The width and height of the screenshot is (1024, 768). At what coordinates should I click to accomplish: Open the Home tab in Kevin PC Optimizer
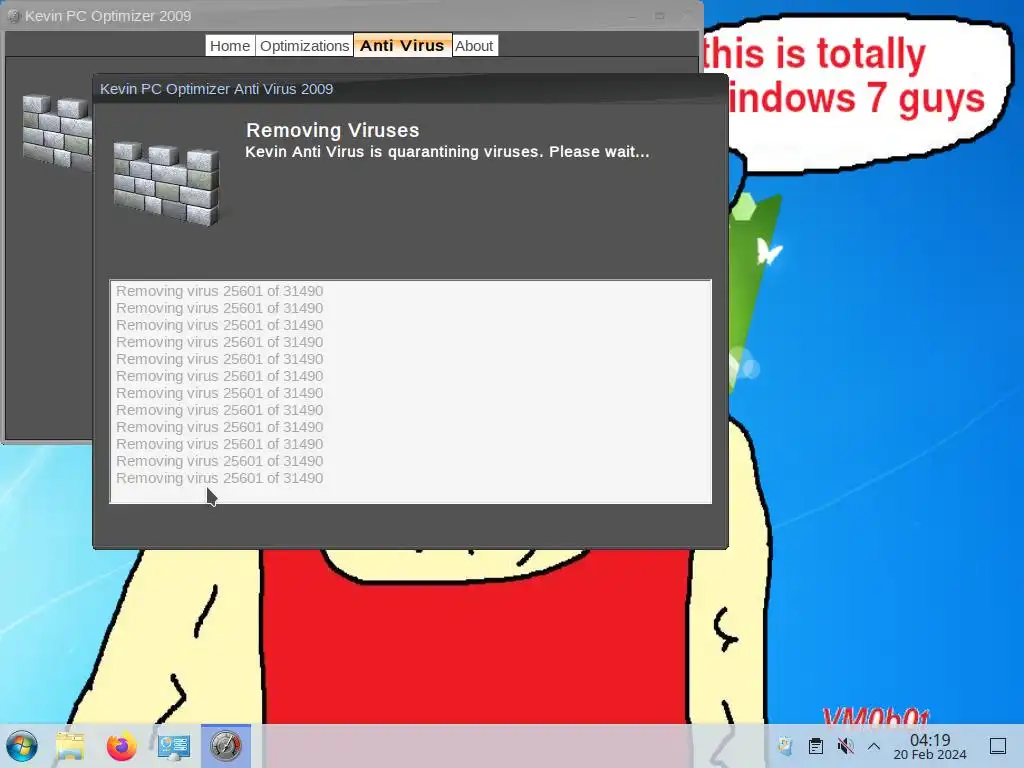(x=230, y=46)
